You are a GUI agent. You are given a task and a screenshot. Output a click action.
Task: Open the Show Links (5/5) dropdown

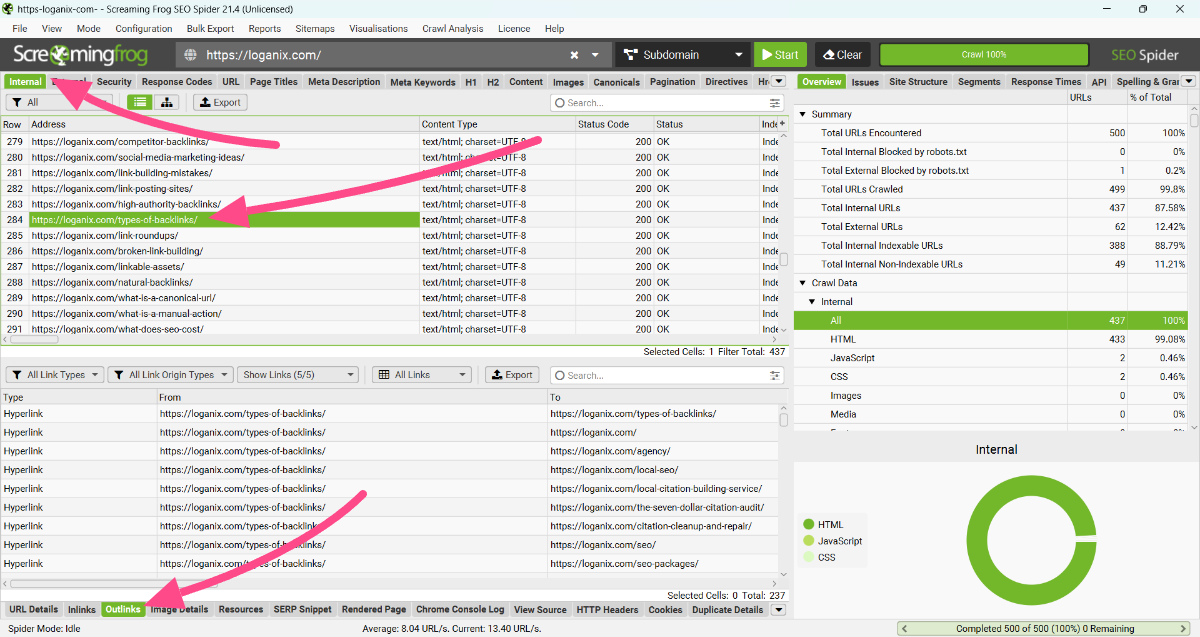[x=297, y=375]
